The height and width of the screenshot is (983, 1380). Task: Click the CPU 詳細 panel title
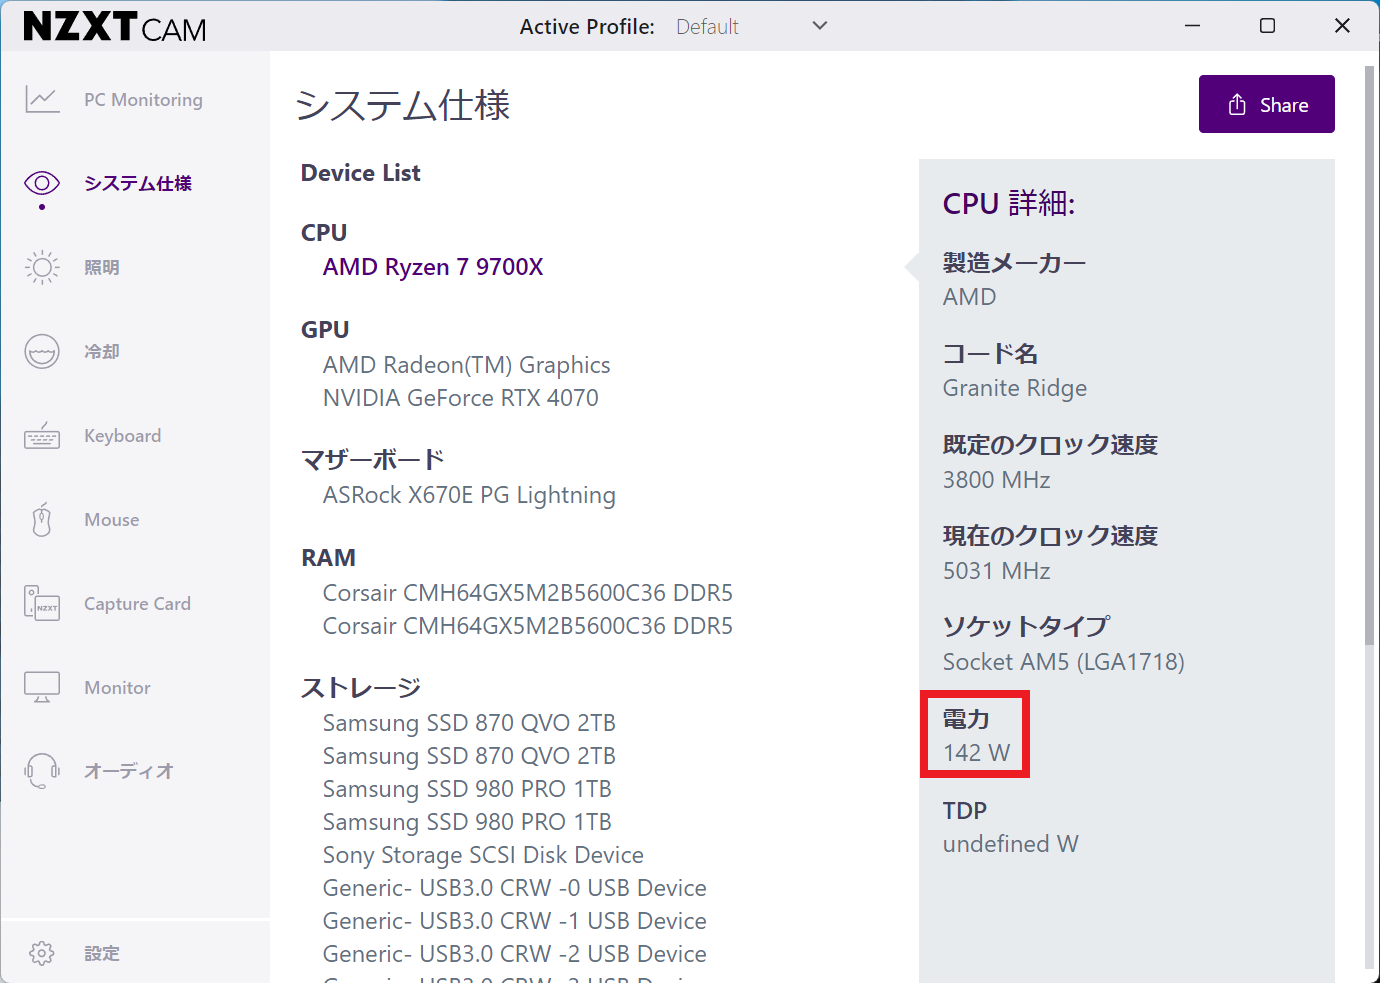pos(1009,204)
